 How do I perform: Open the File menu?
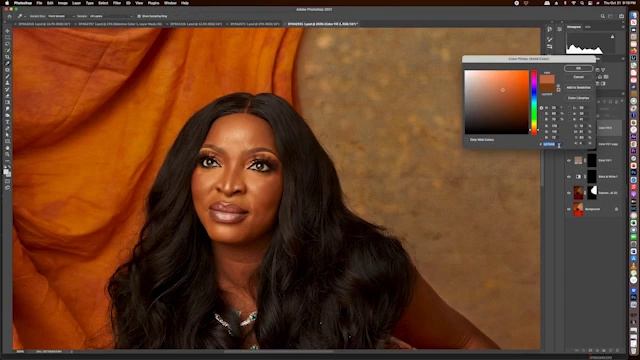39,3
